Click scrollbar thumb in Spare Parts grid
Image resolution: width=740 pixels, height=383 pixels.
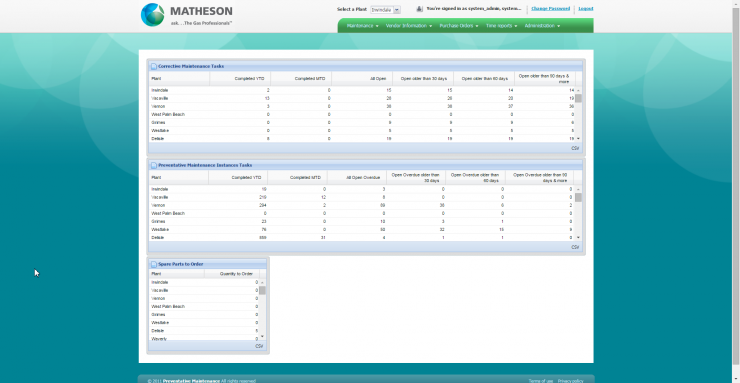click(x=262, y=290)
